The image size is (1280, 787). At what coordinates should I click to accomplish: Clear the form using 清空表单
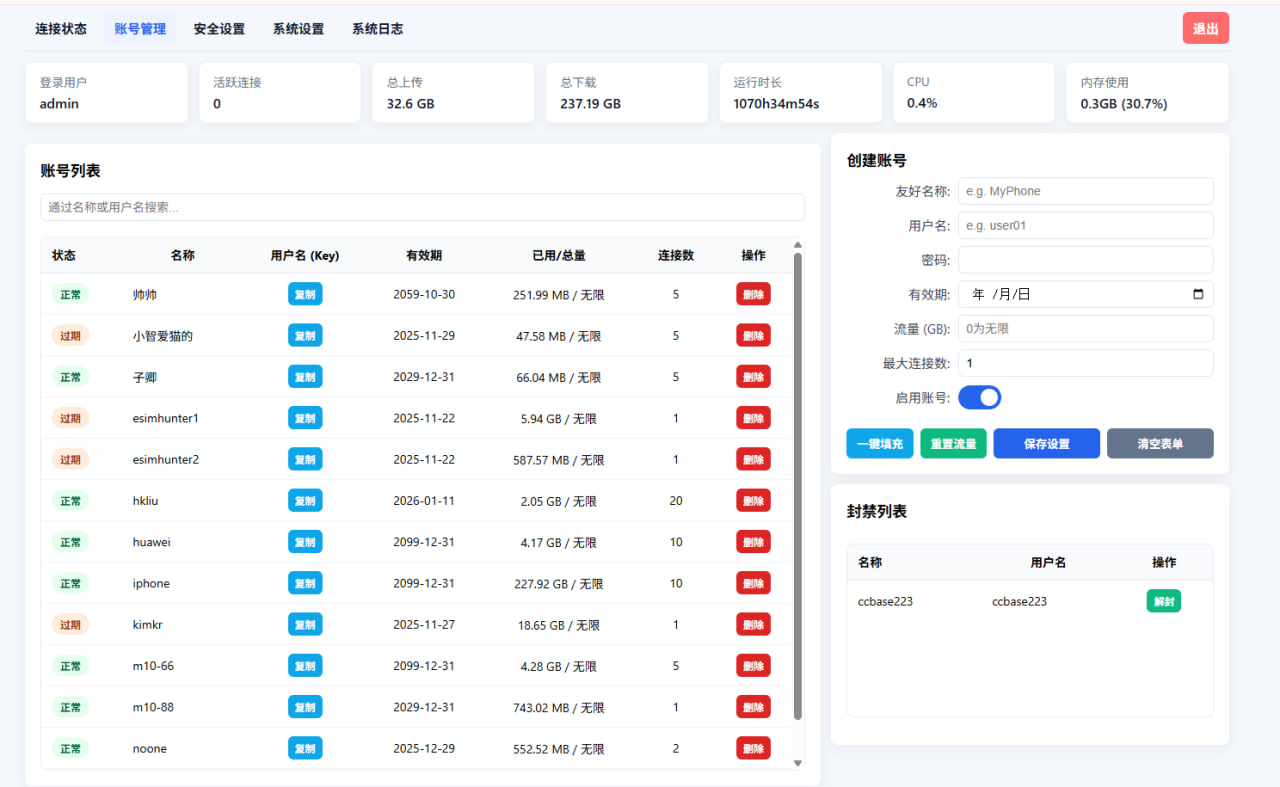pos(1160,443)
